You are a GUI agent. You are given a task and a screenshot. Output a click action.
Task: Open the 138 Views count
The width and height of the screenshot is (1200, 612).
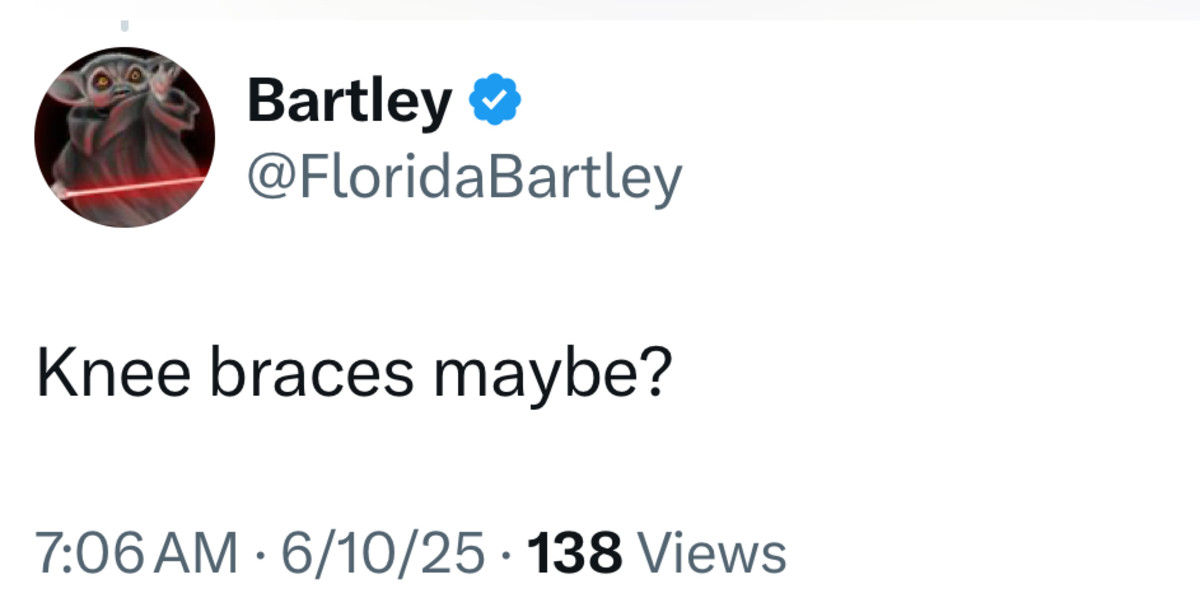tap(656, 552)
